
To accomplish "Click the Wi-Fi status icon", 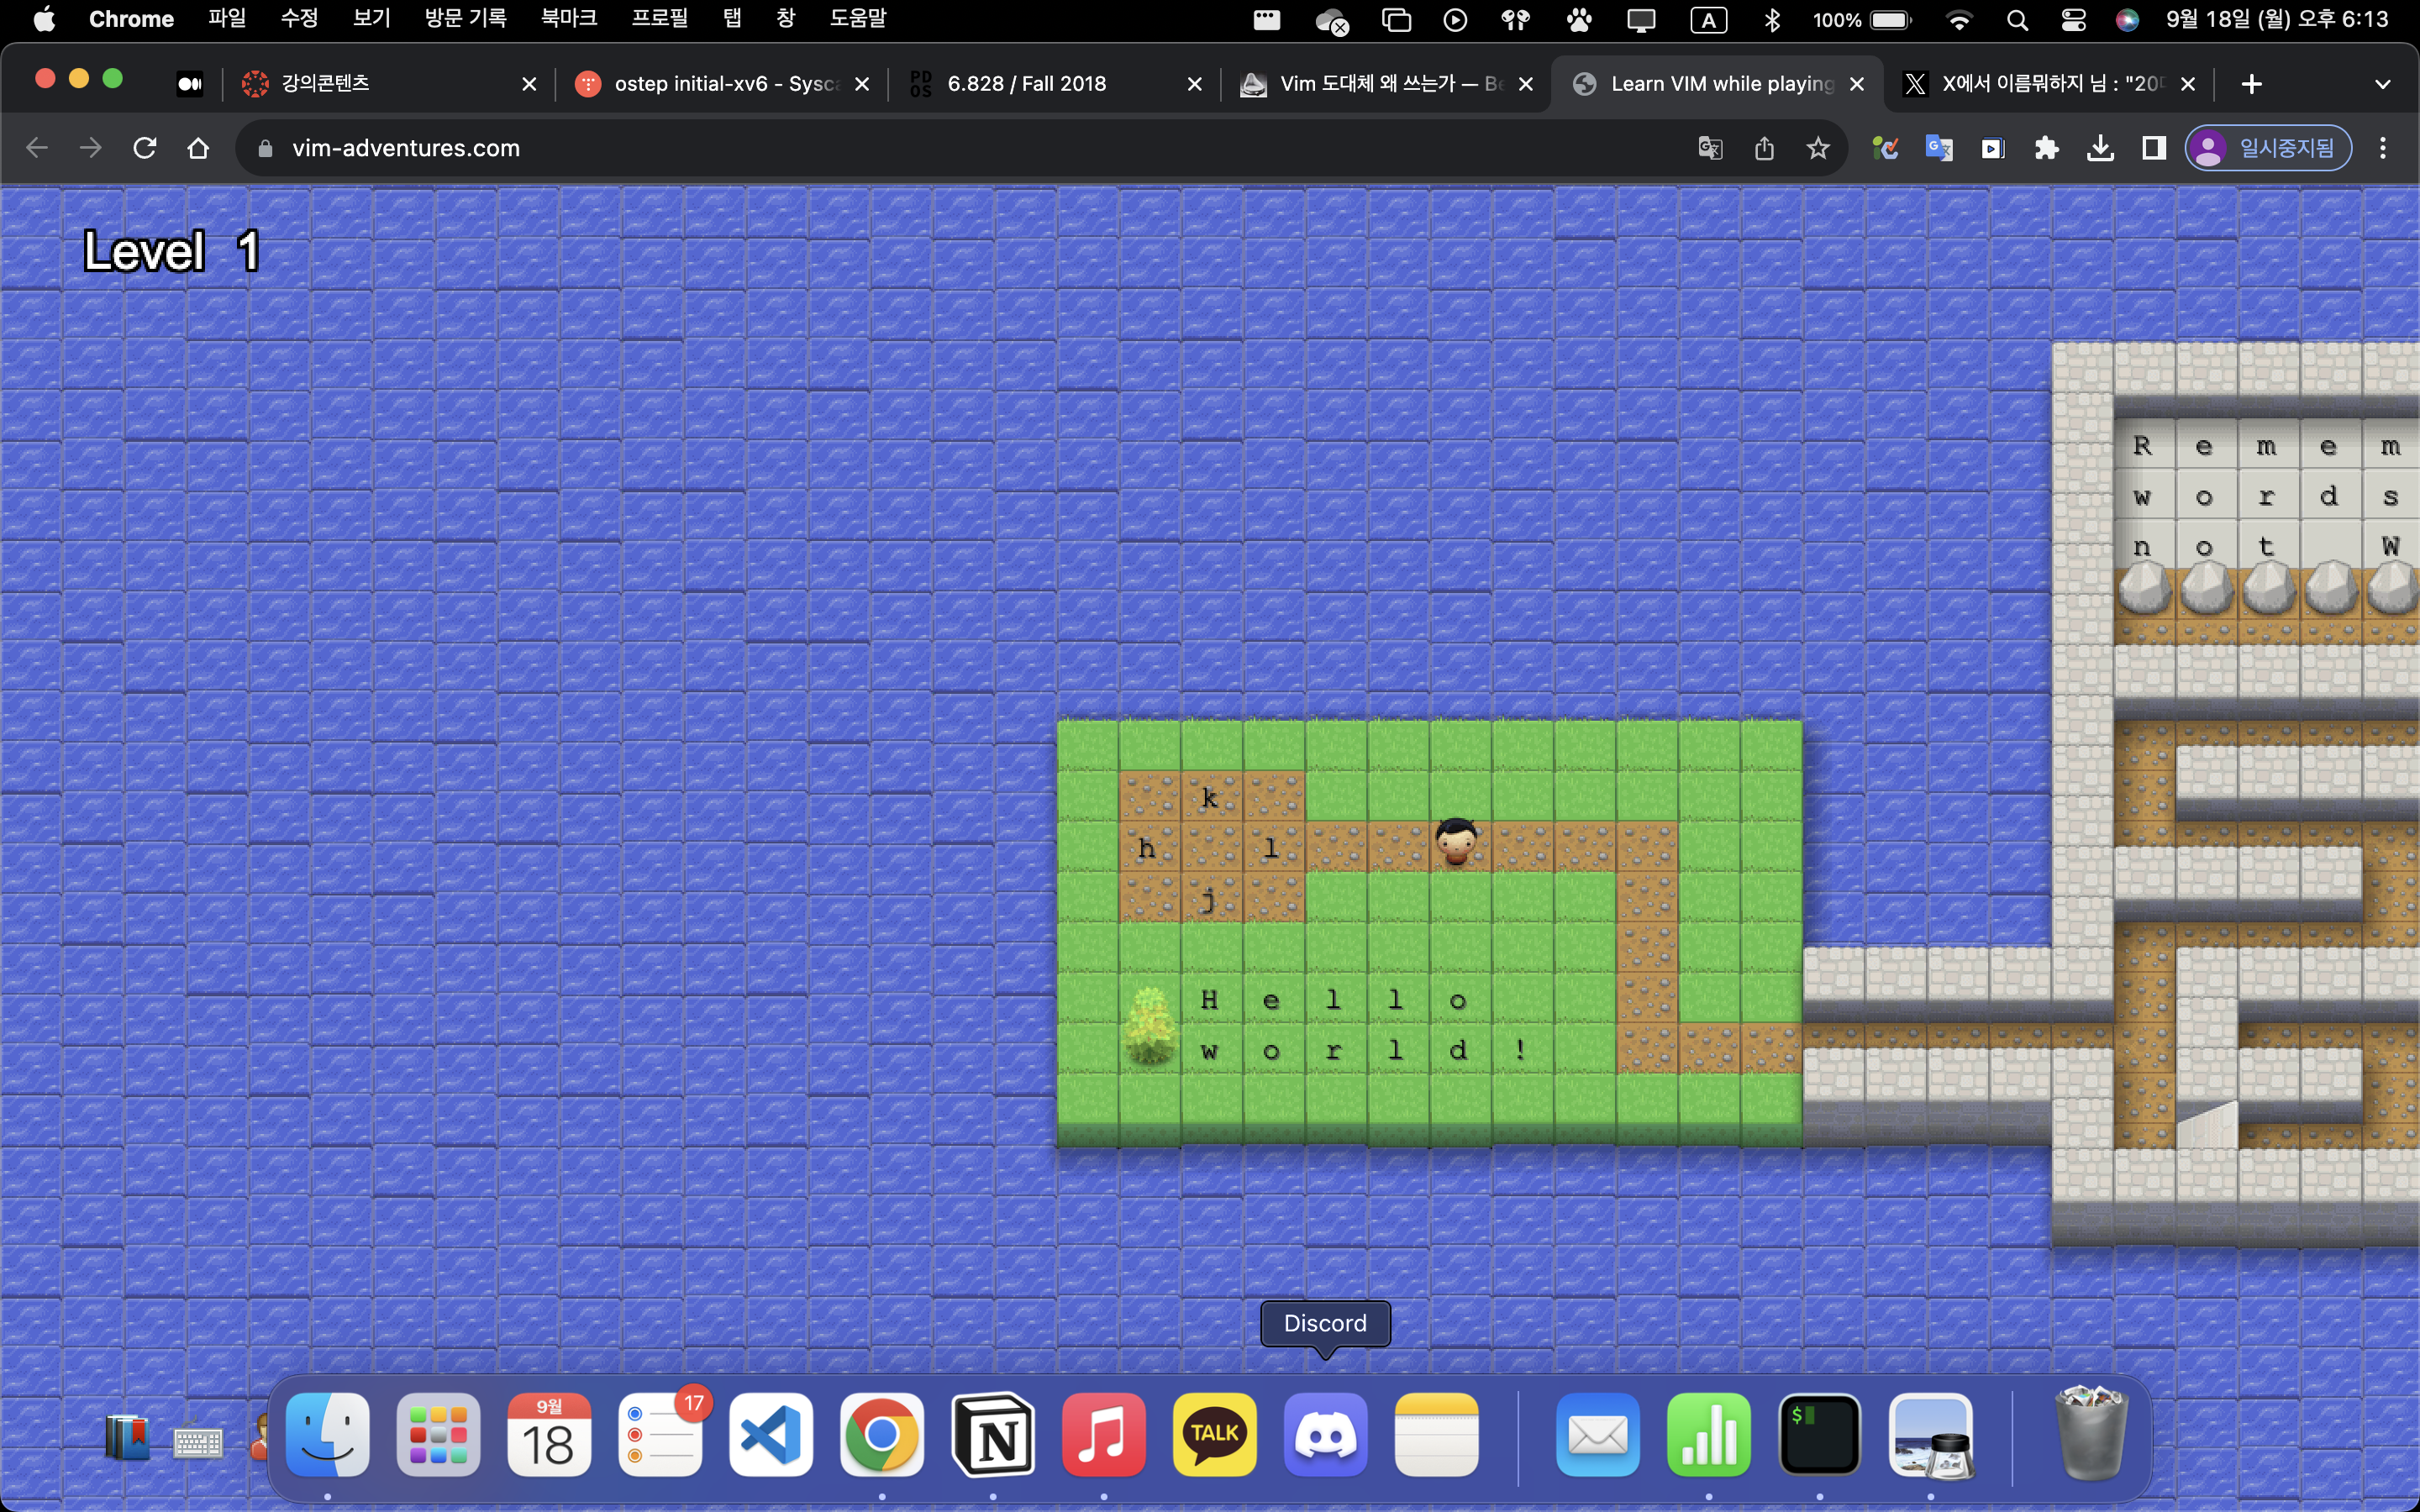I will point(1959,19).
